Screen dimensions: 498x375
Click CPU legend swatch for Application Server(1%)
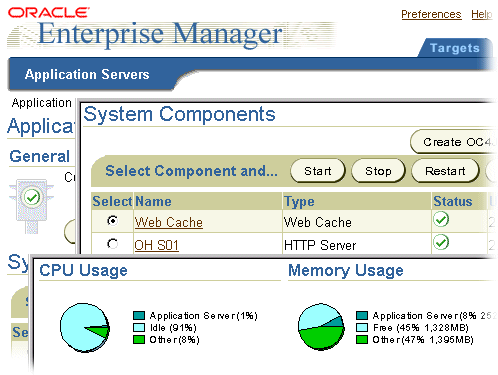tap(139, 315)
